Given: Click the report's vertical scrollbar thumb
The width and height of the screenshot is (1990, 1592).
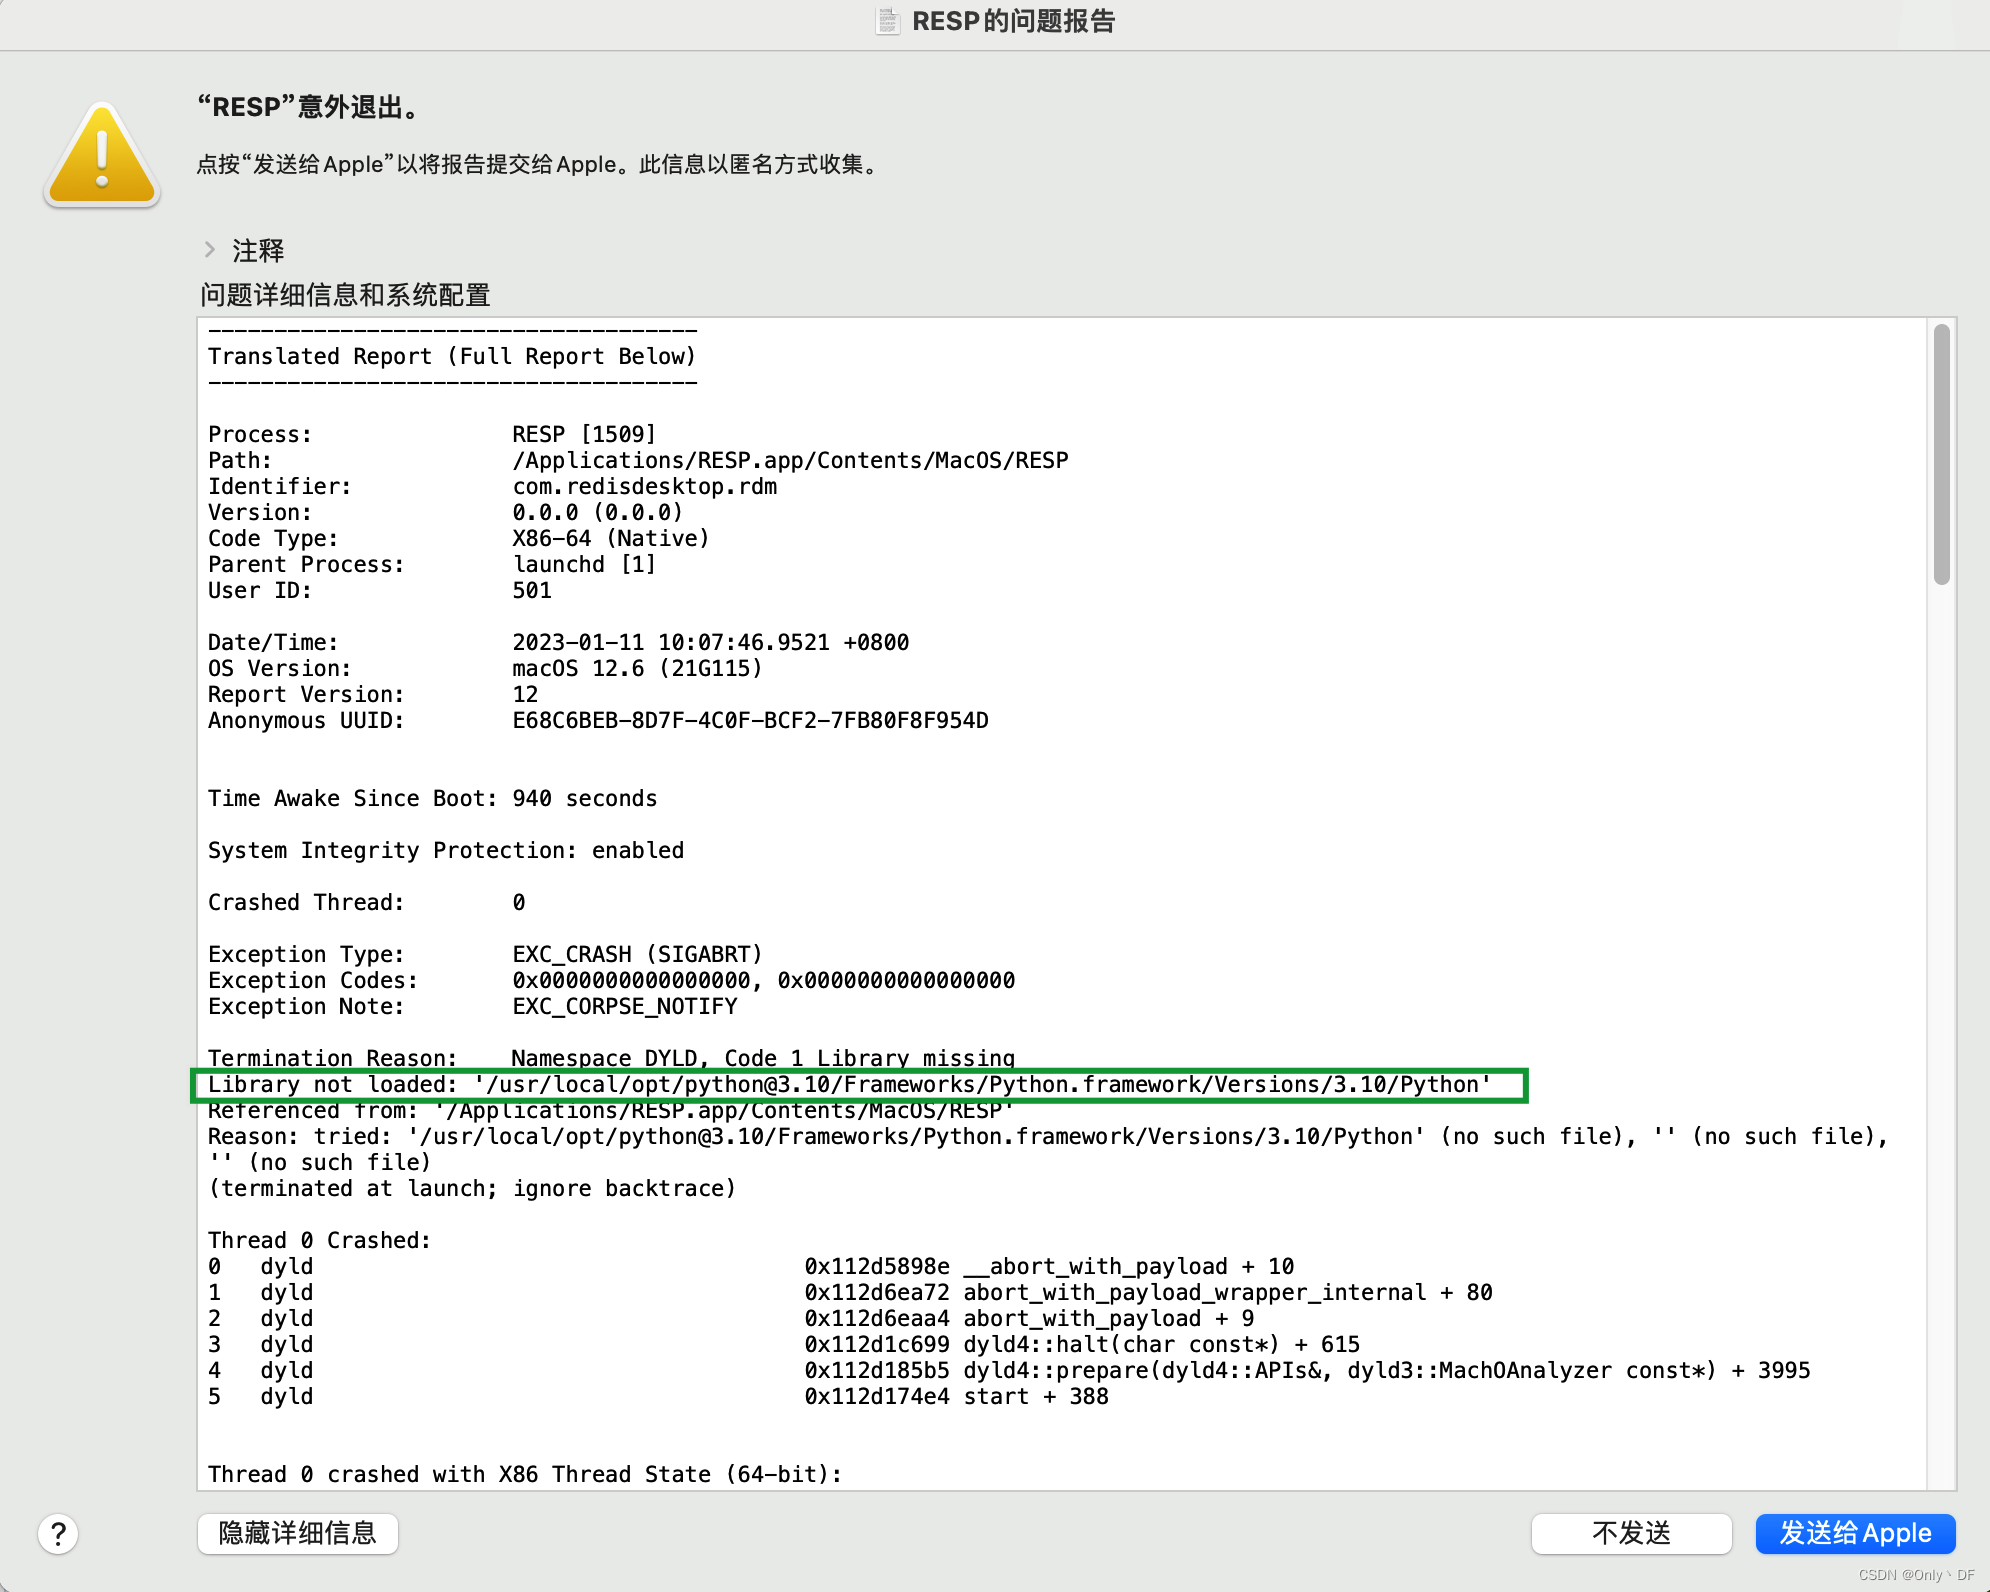Looking at the screenshot, I should click(x=1941, y=454).
